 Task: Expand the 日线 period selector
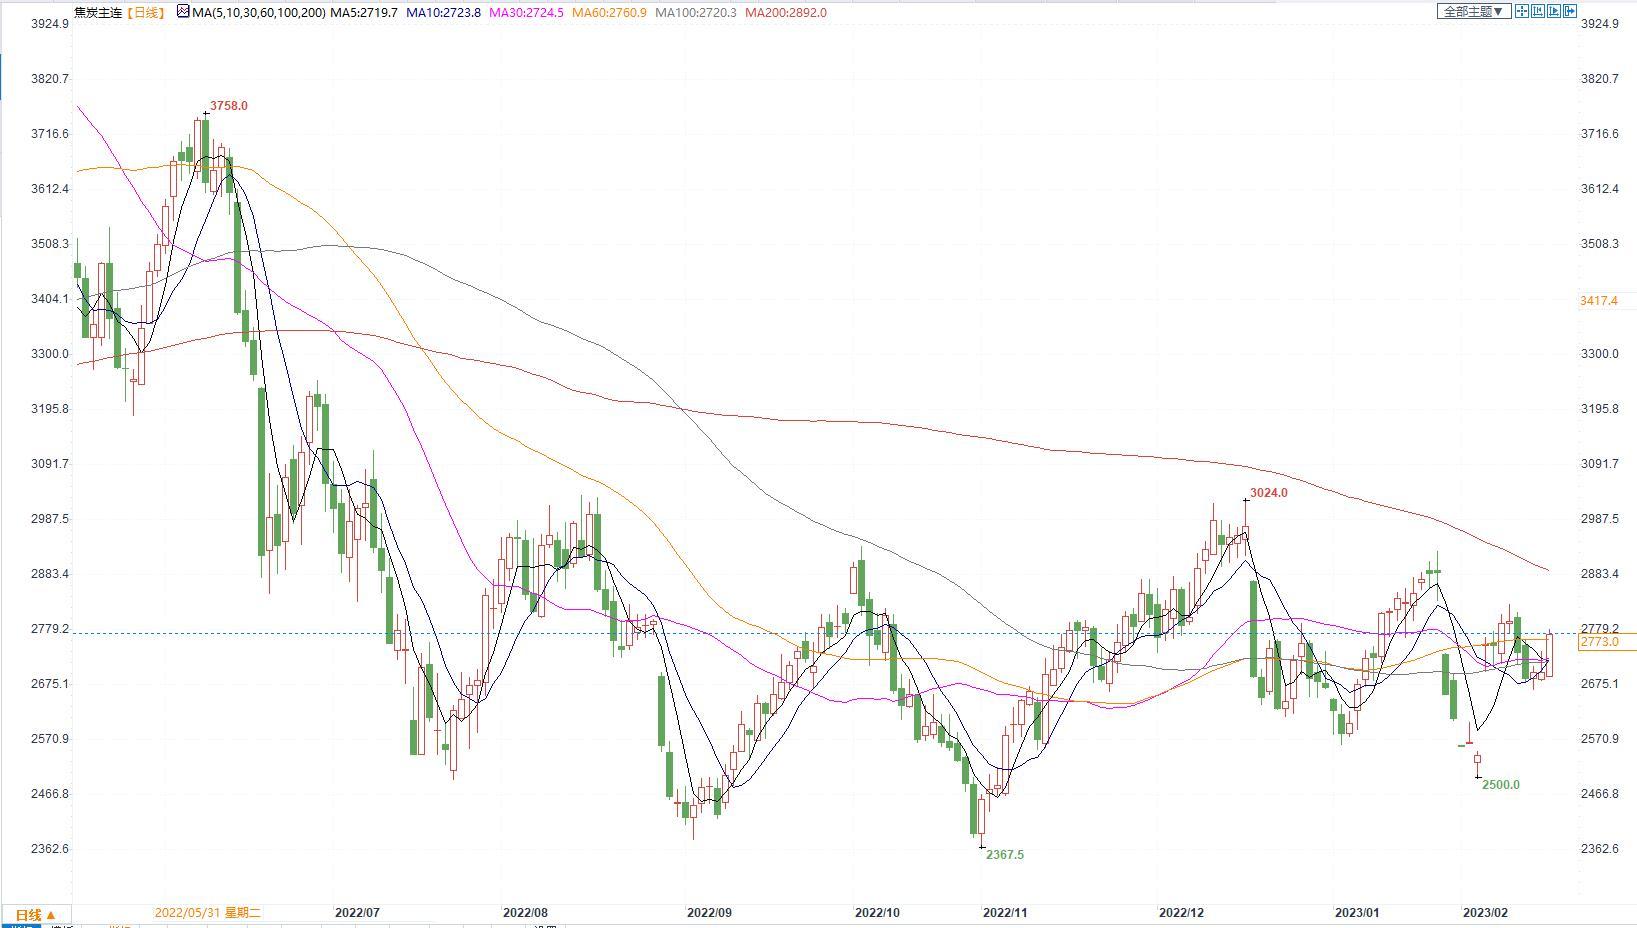coord(36,914)
